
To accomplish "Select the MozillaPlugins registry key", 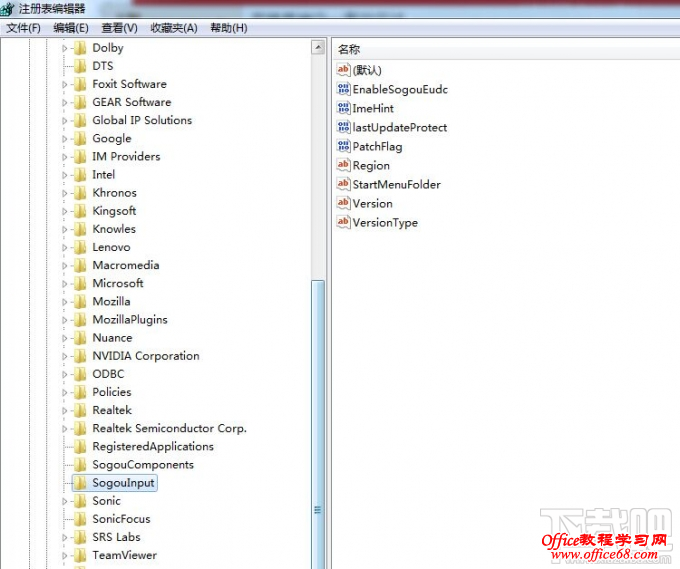I will click(x=130, y=320).
